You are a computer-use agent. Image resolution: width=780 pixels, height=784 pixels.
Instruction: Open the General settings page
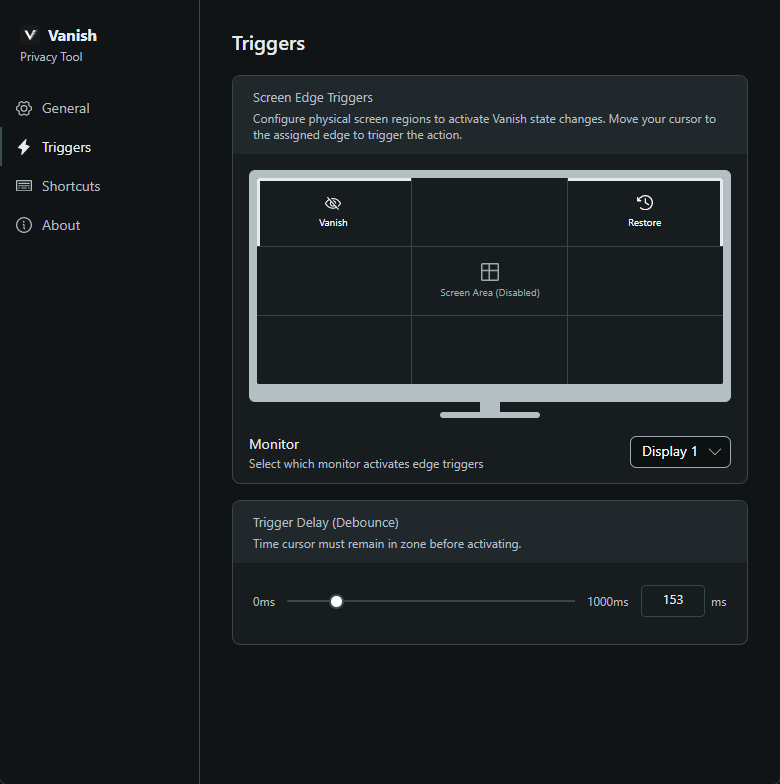coord(100,108)
